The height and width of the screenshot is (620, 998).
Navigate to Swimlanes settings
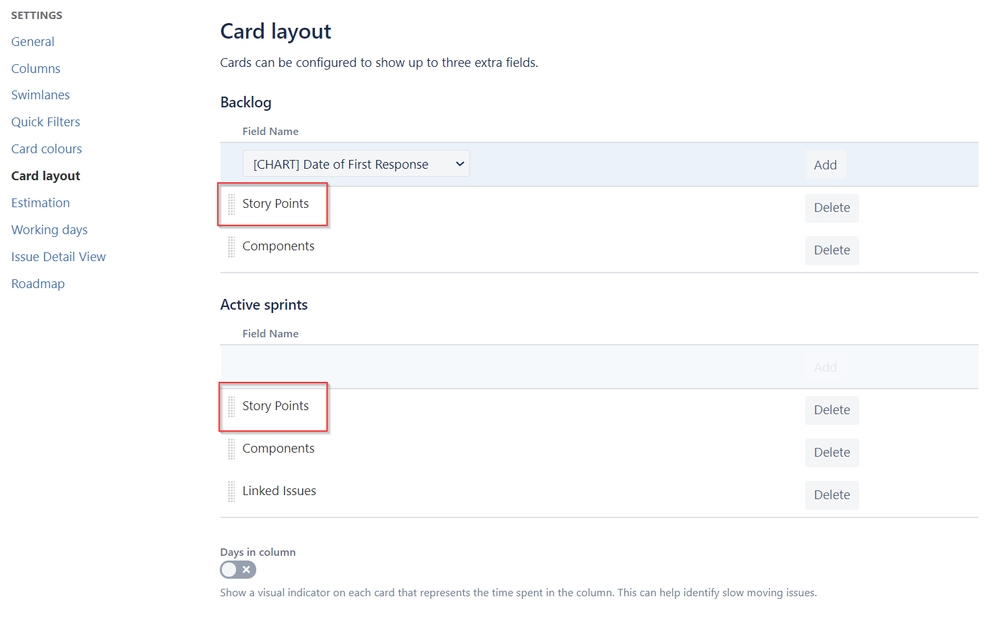pyautogui.click(x=40, y=94)
